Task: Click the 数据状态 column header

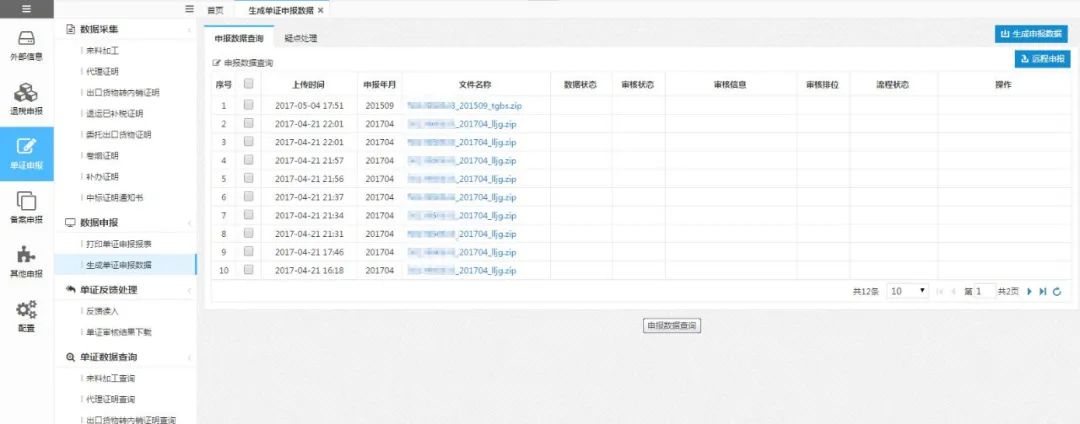Action: tap(581, 85)
